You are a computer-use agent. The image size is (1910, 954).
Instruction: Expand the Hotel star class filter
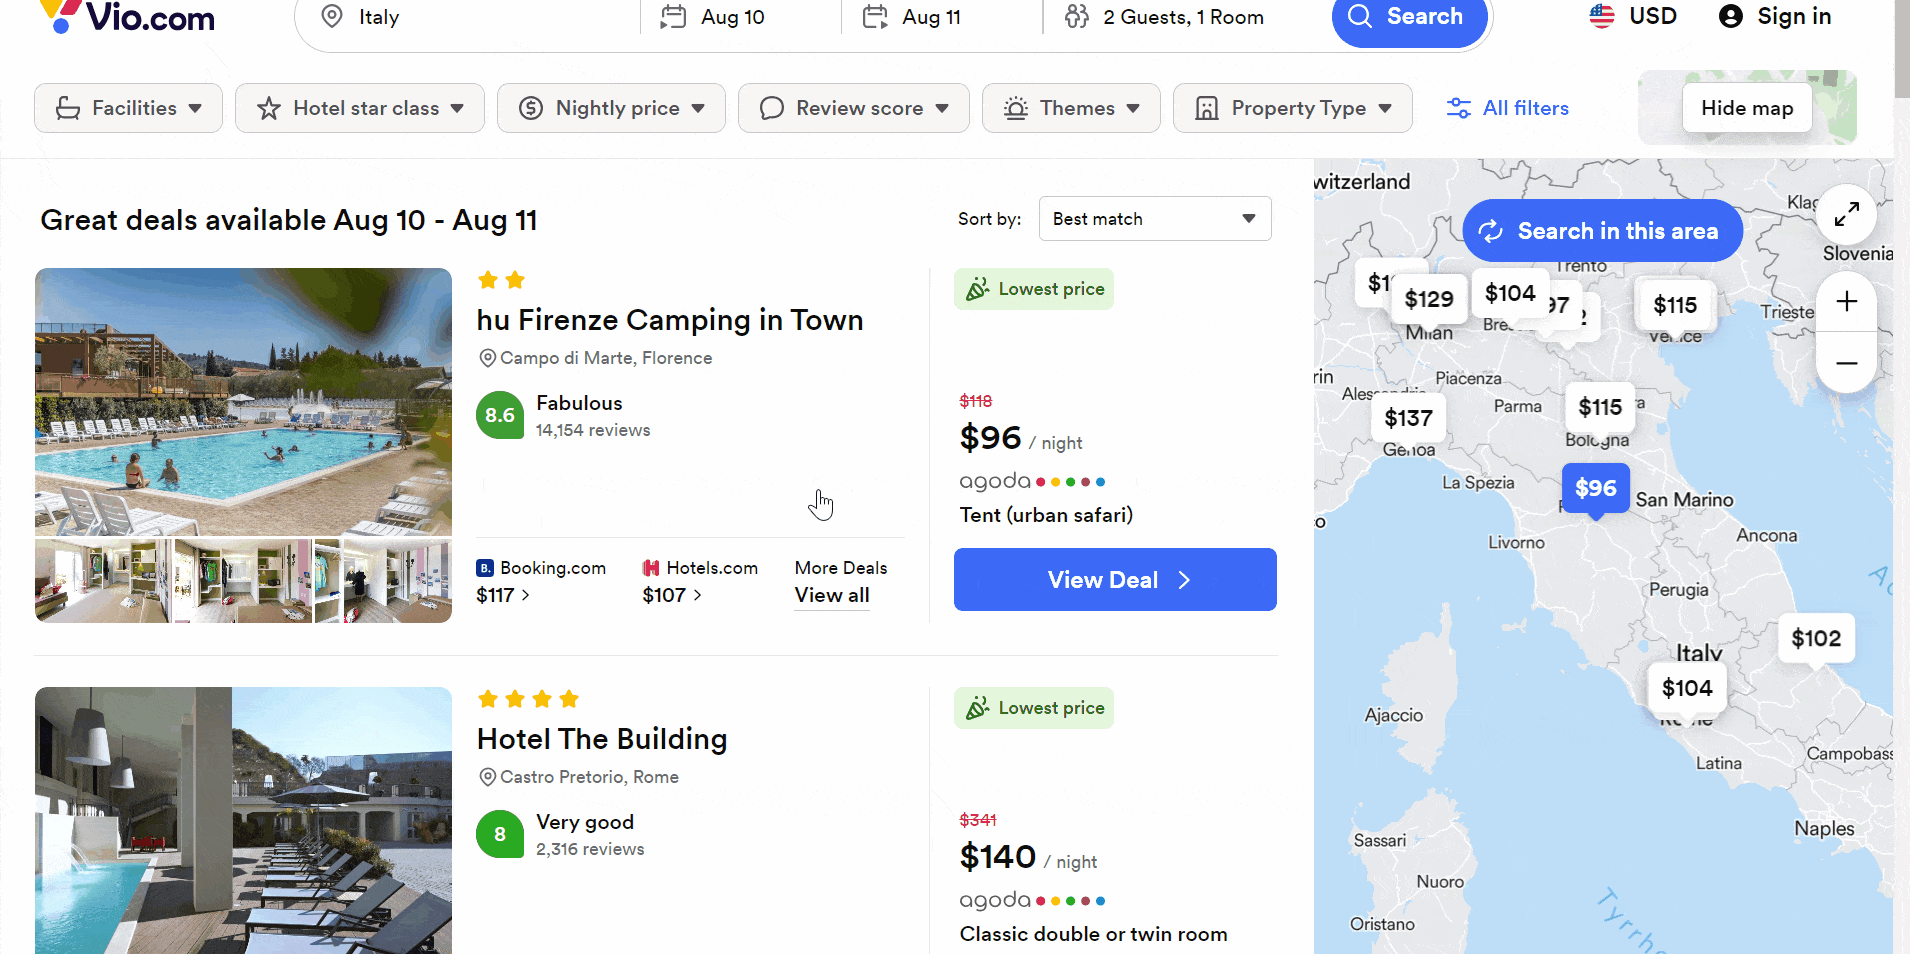360,108
